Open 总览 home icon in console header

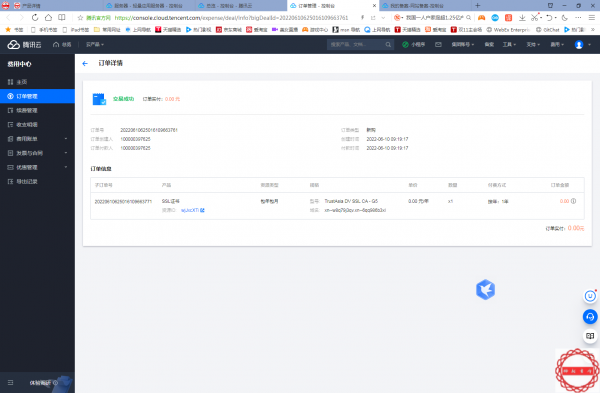[x=62, y=45]
